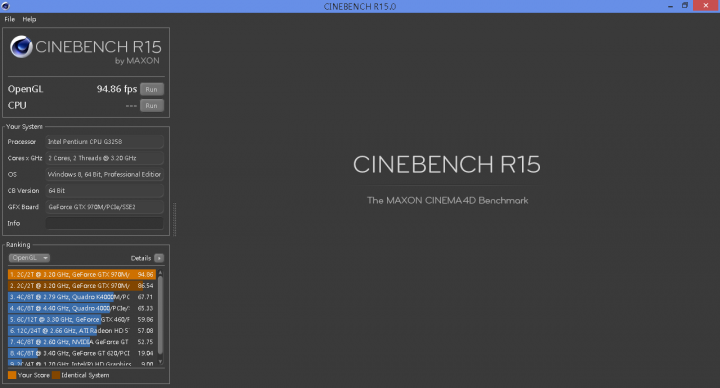Select the OS field showing Windows 8

pos(104,174)
